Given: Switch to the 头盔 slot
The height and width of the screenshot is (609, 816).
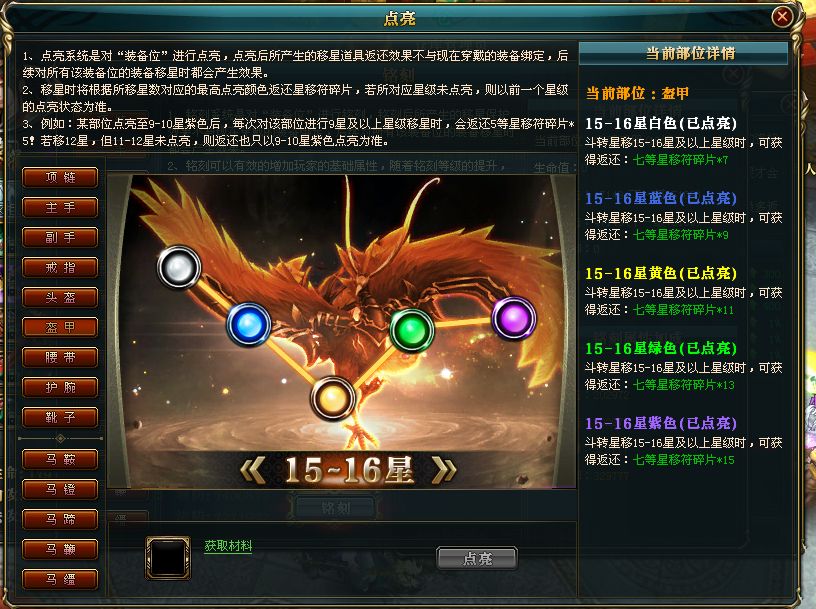Looking at the screenshot, I should pyautogui.click(x=60, y=297).
